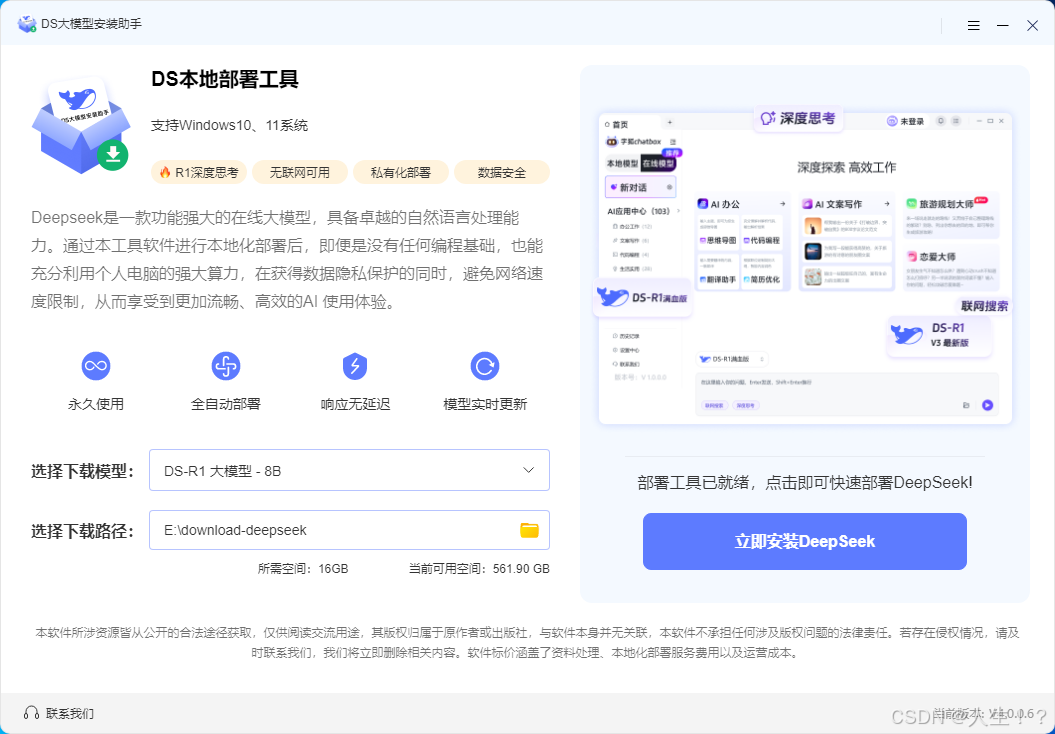Click the headset icon beside 联系我们
Image resolution: width=1055 pixels, height=734 pixels.
(31, 713)
